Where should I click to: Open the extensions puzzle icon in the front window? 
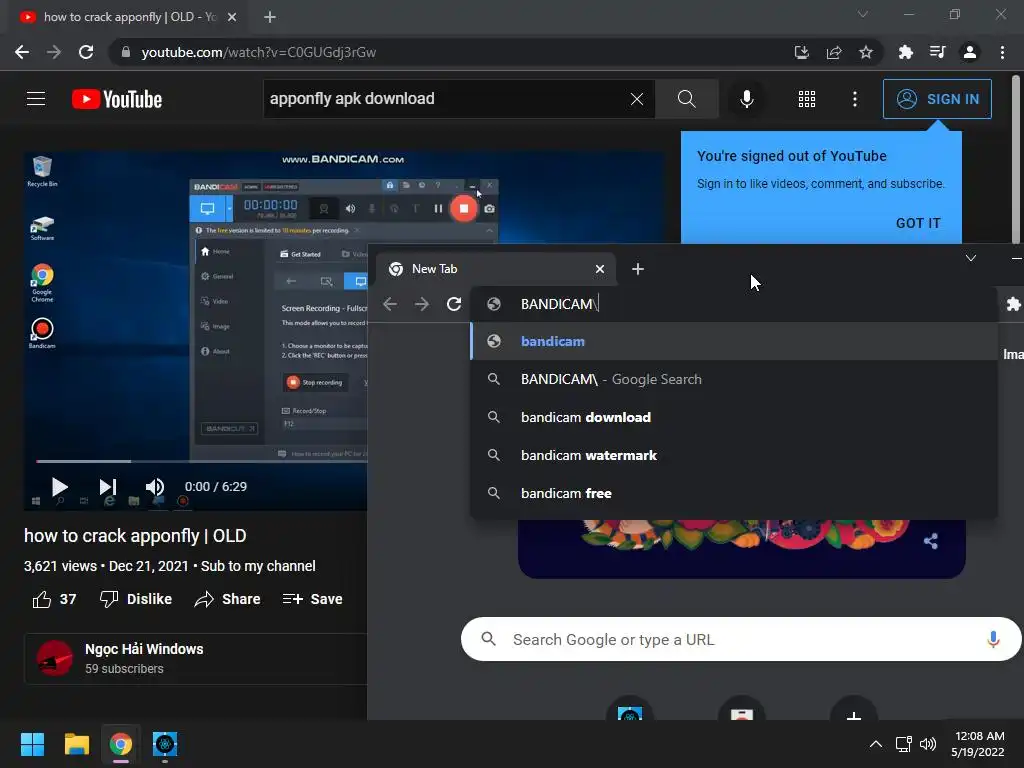point(1013,304)
